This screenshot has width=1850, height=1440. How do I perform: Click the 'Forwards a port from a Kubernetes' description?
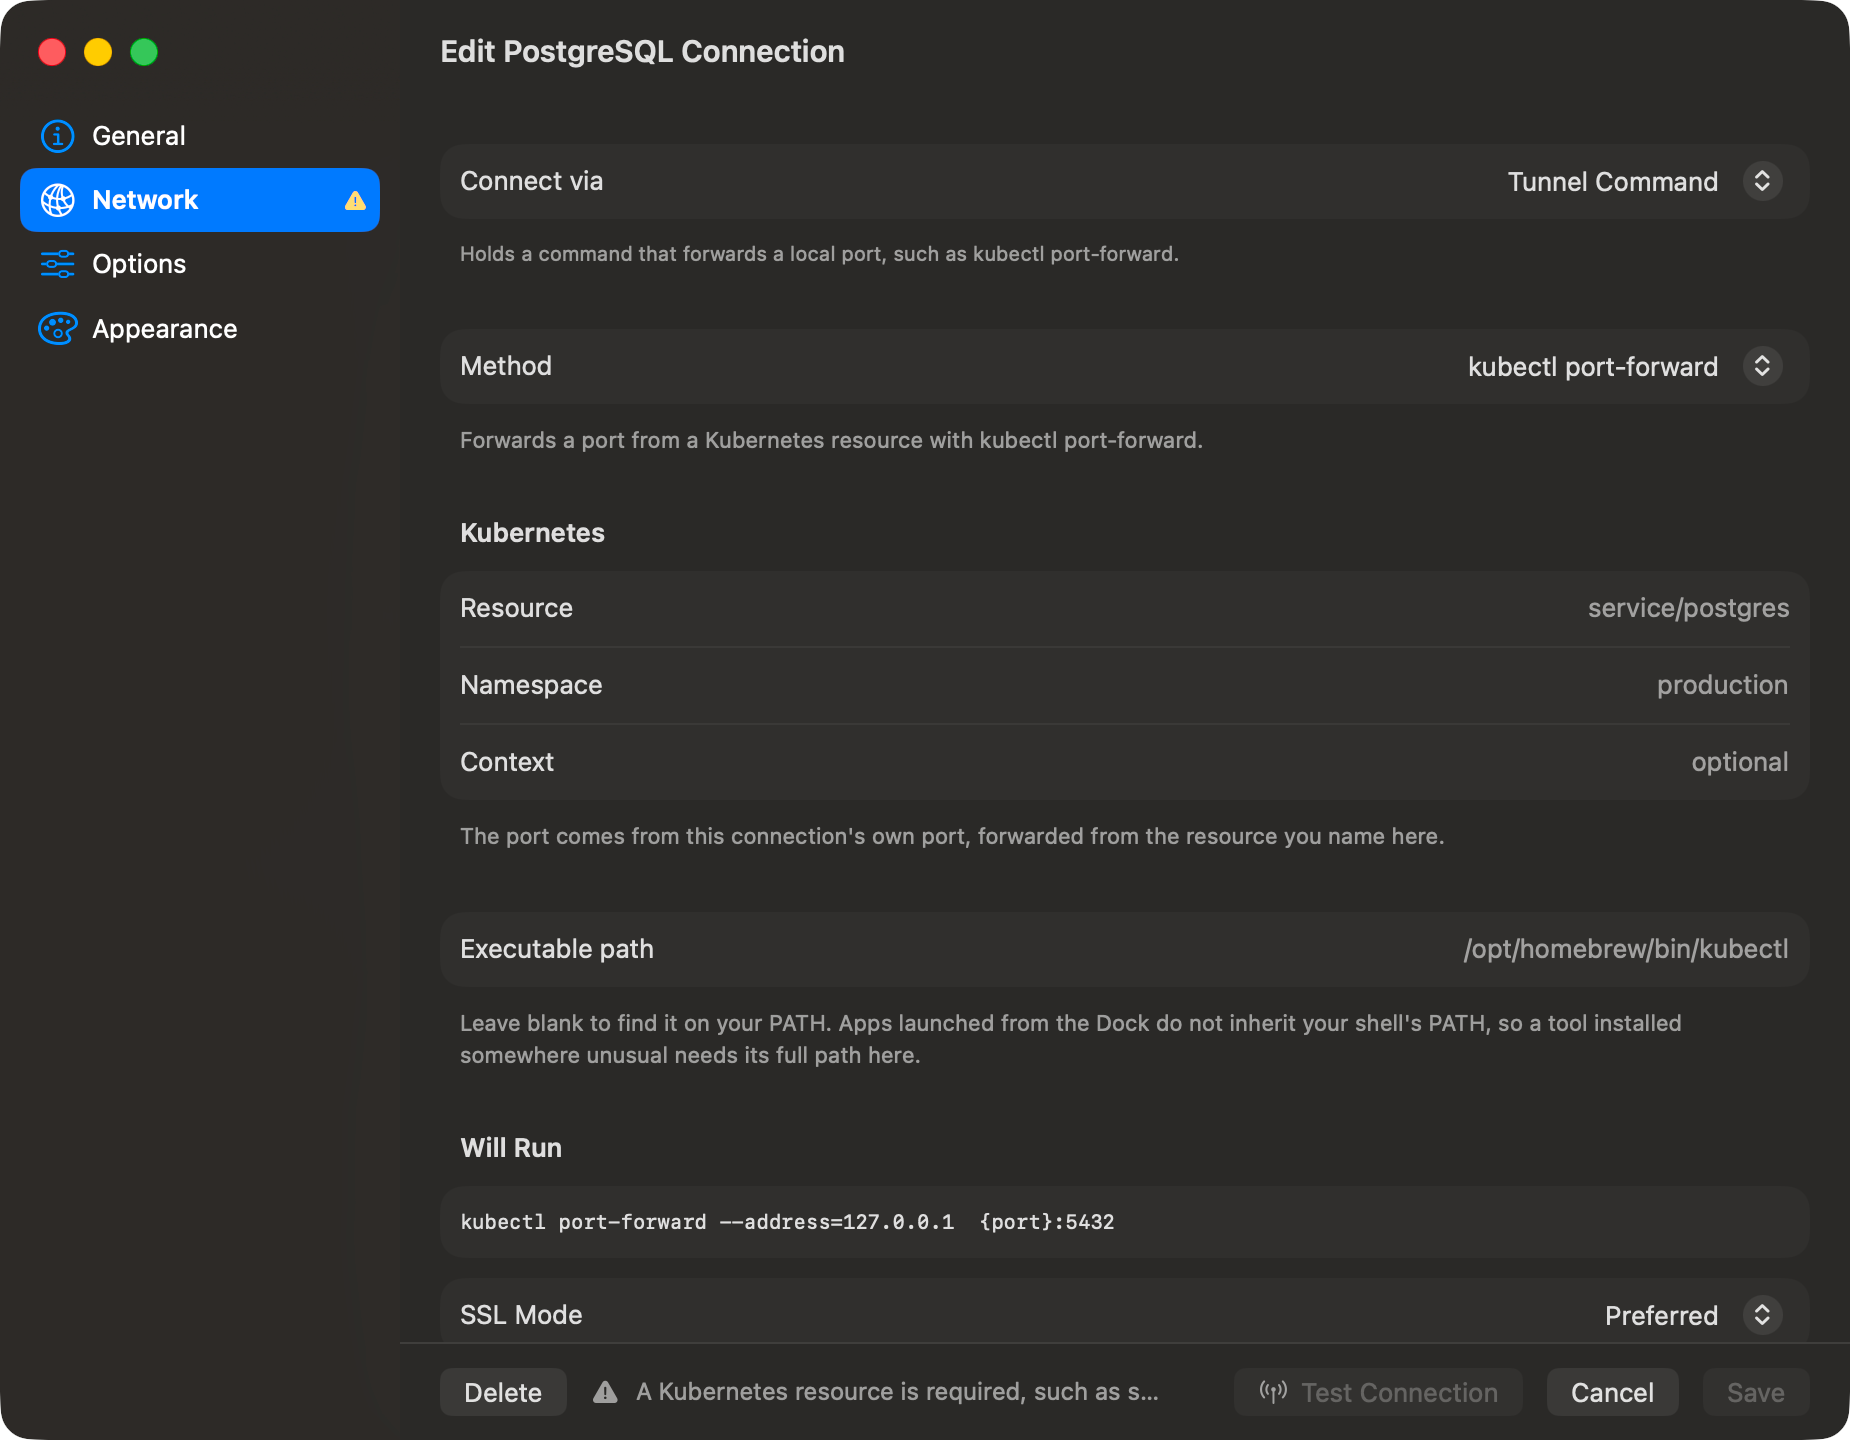click(x=831, y=440)
